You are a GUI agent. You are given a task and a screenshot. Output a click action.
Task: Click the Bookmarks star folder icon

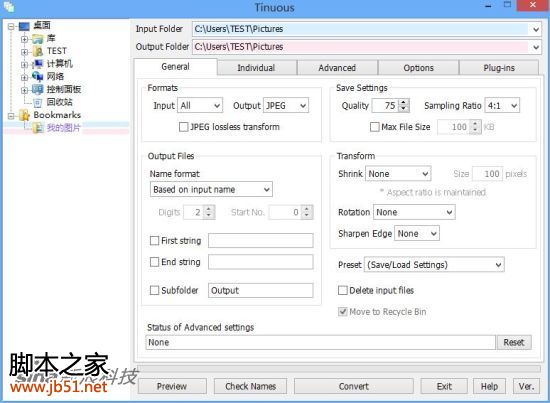(25, 115)
